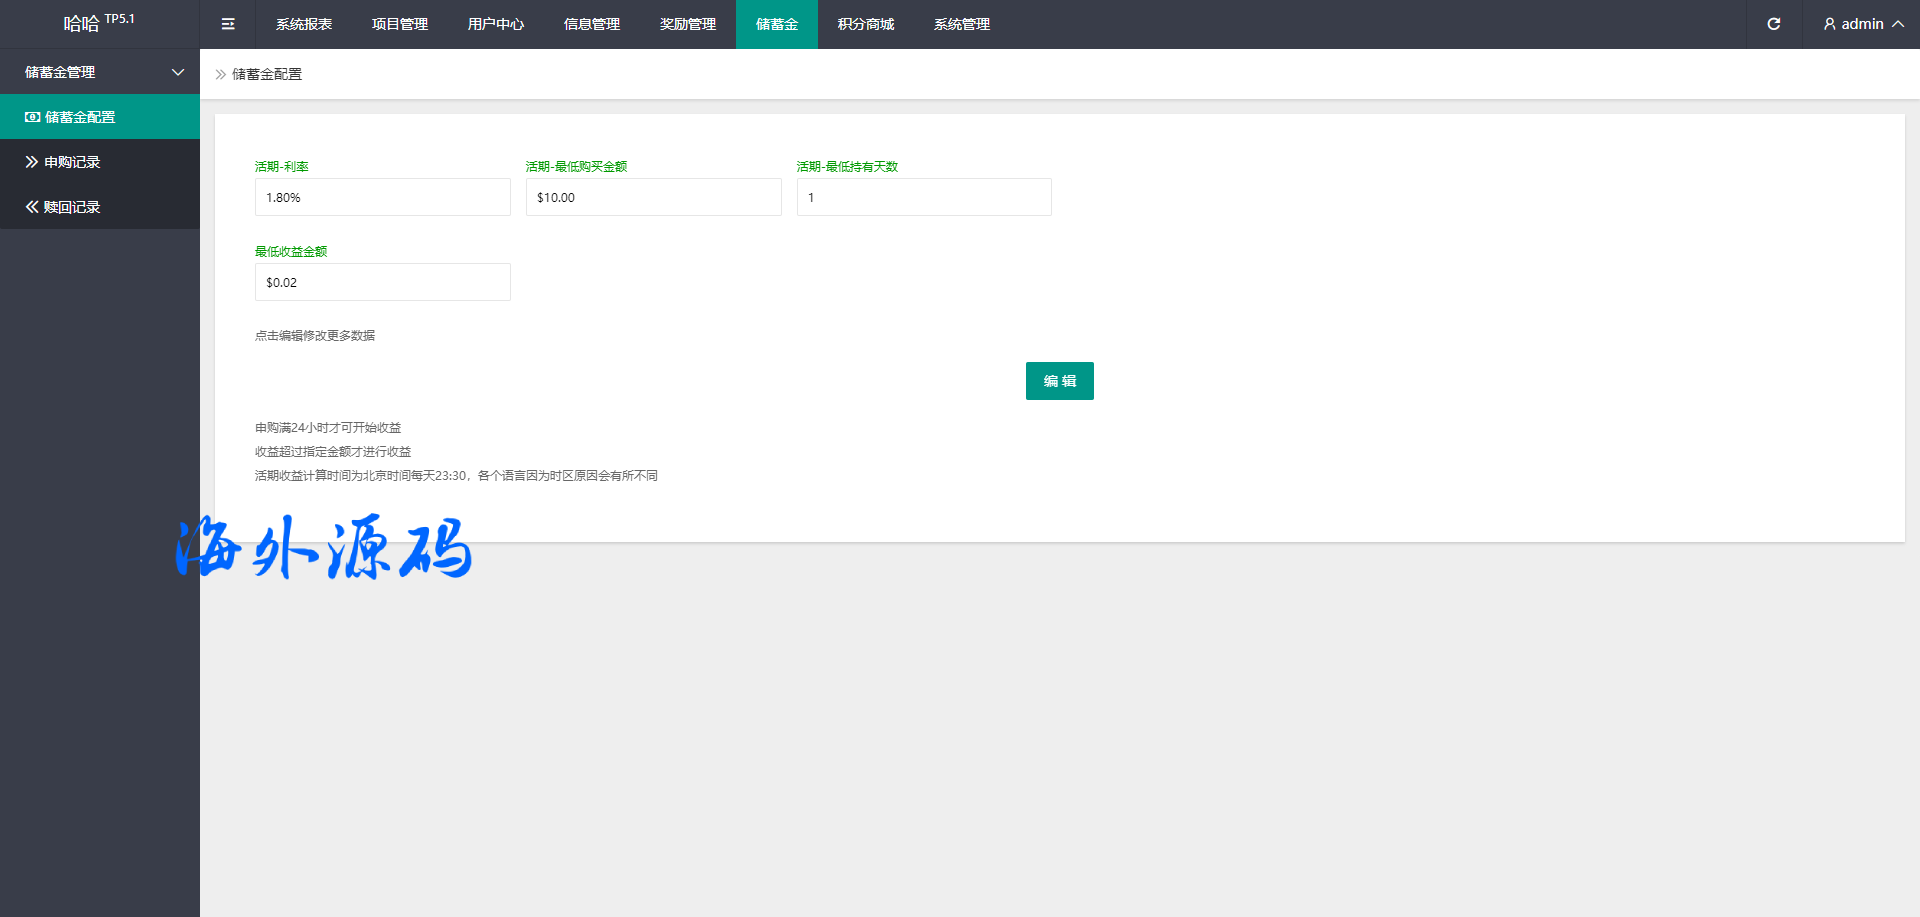The height and width of the screenshot is (917, 1920).
Task: Click the breadcrumb double-chevron icon
Action: pyautogui.click(x=221, y=74)
